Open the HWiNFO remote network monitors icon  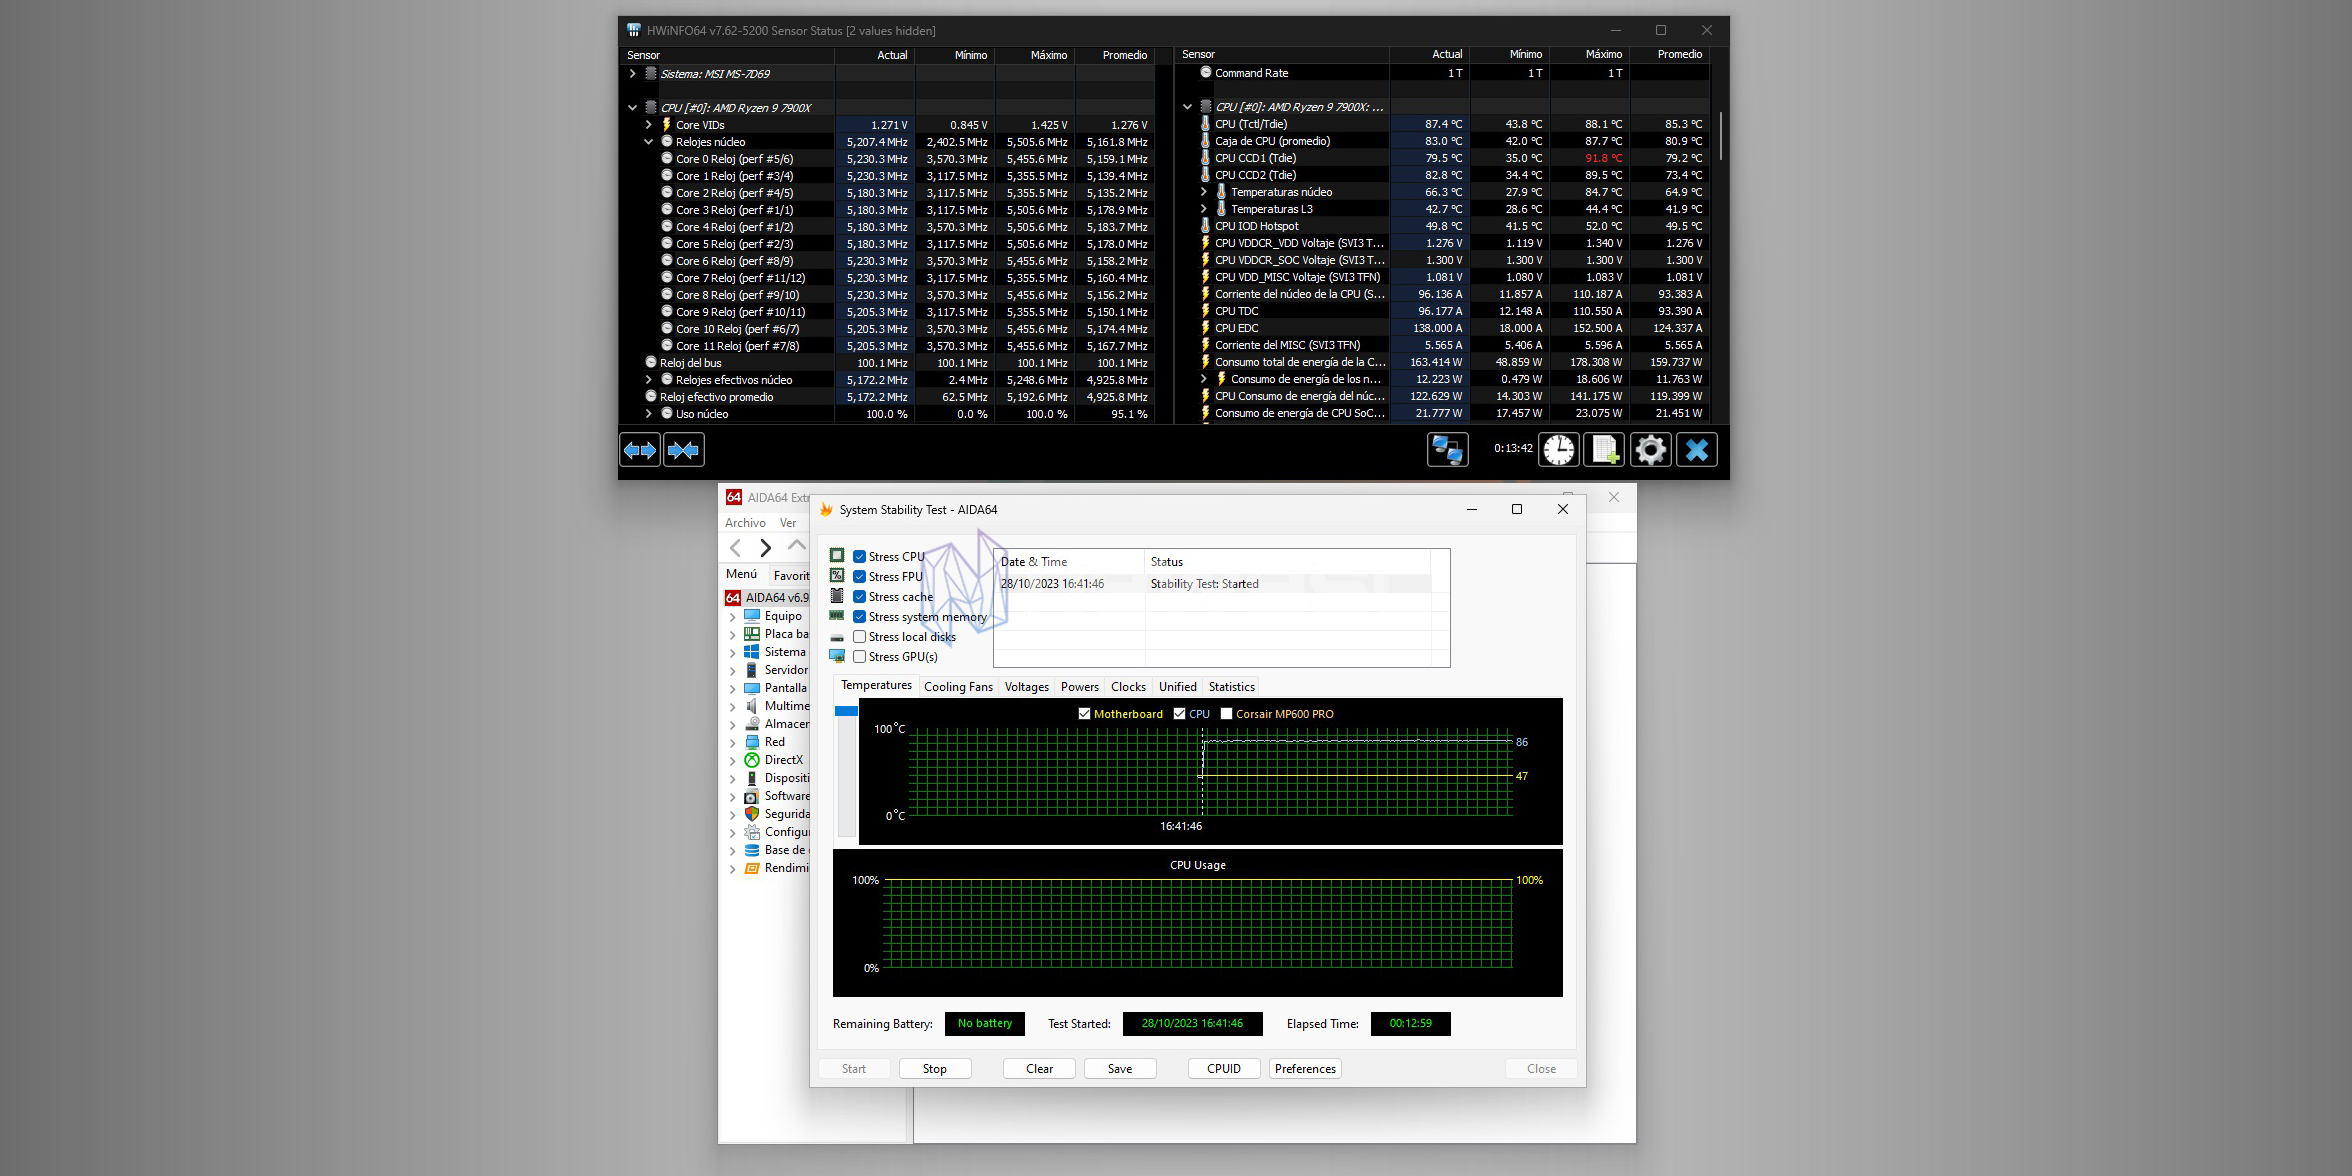(x=1447, y=450)
